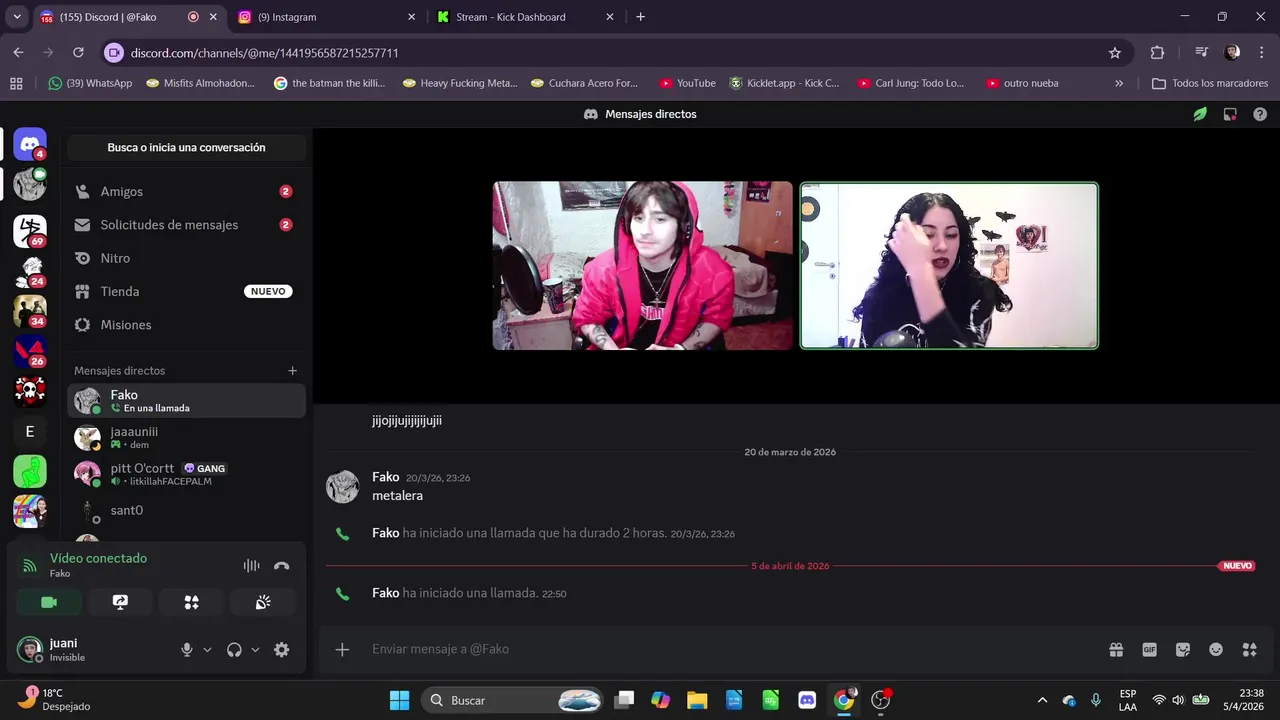Mute the microphone

click(186, 649)
